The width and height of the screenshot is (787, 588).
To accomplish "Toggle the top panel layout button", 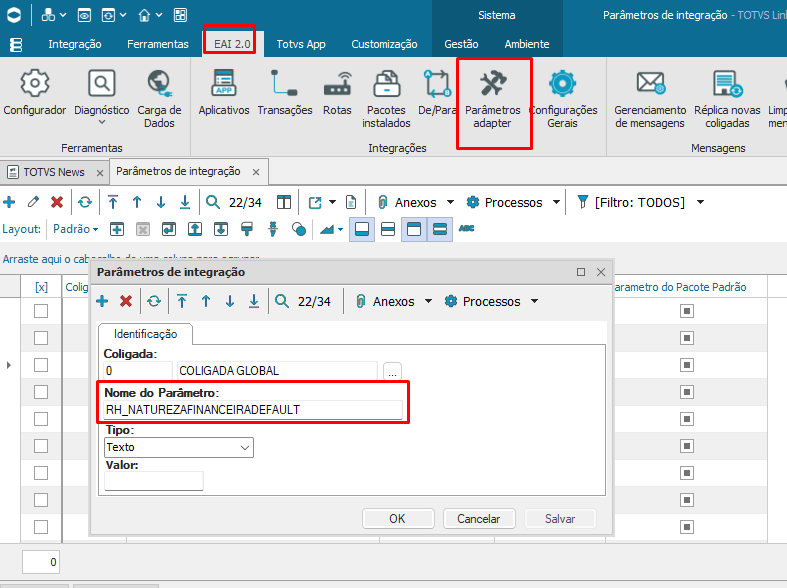I will point(414,229).
